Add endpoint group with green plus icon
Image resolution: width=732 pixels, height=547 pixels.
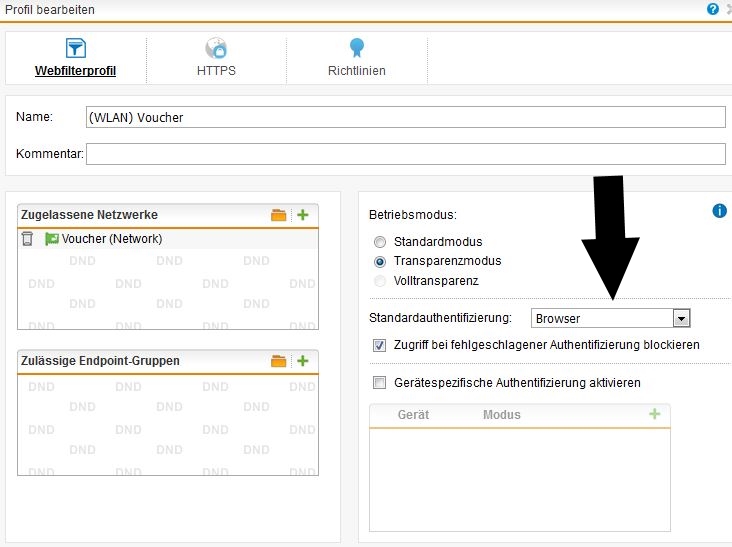coord(302,361)
